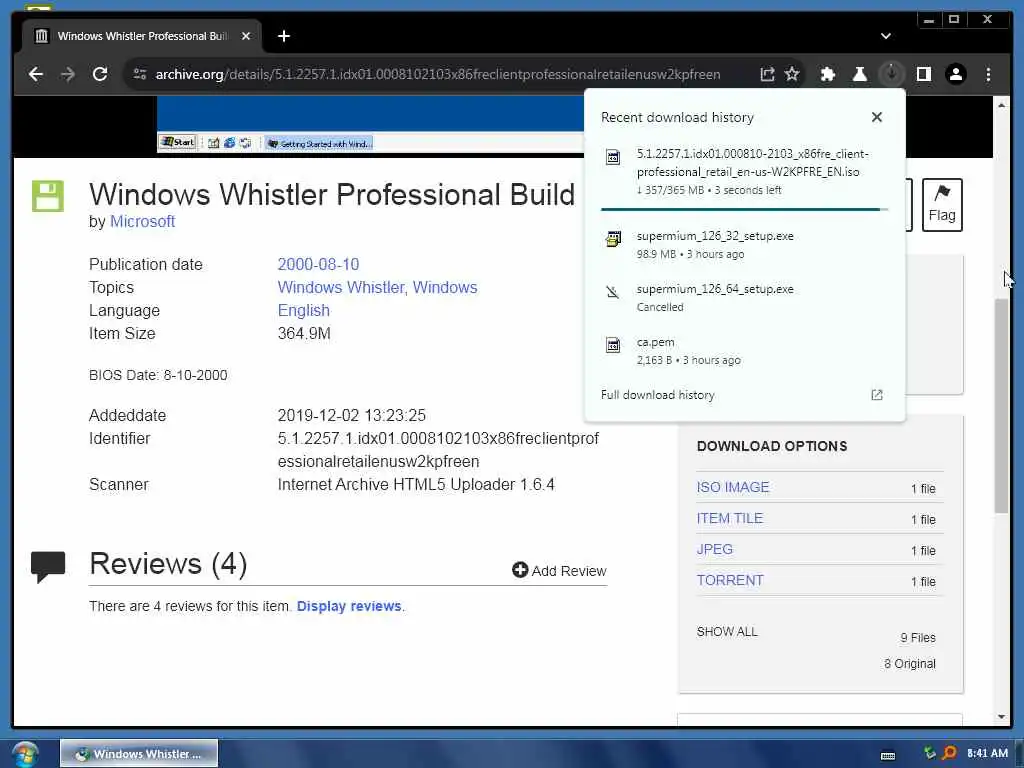This screenshot has height=768, width=1024.
Task: Open Full download history link
Action: 658,395
